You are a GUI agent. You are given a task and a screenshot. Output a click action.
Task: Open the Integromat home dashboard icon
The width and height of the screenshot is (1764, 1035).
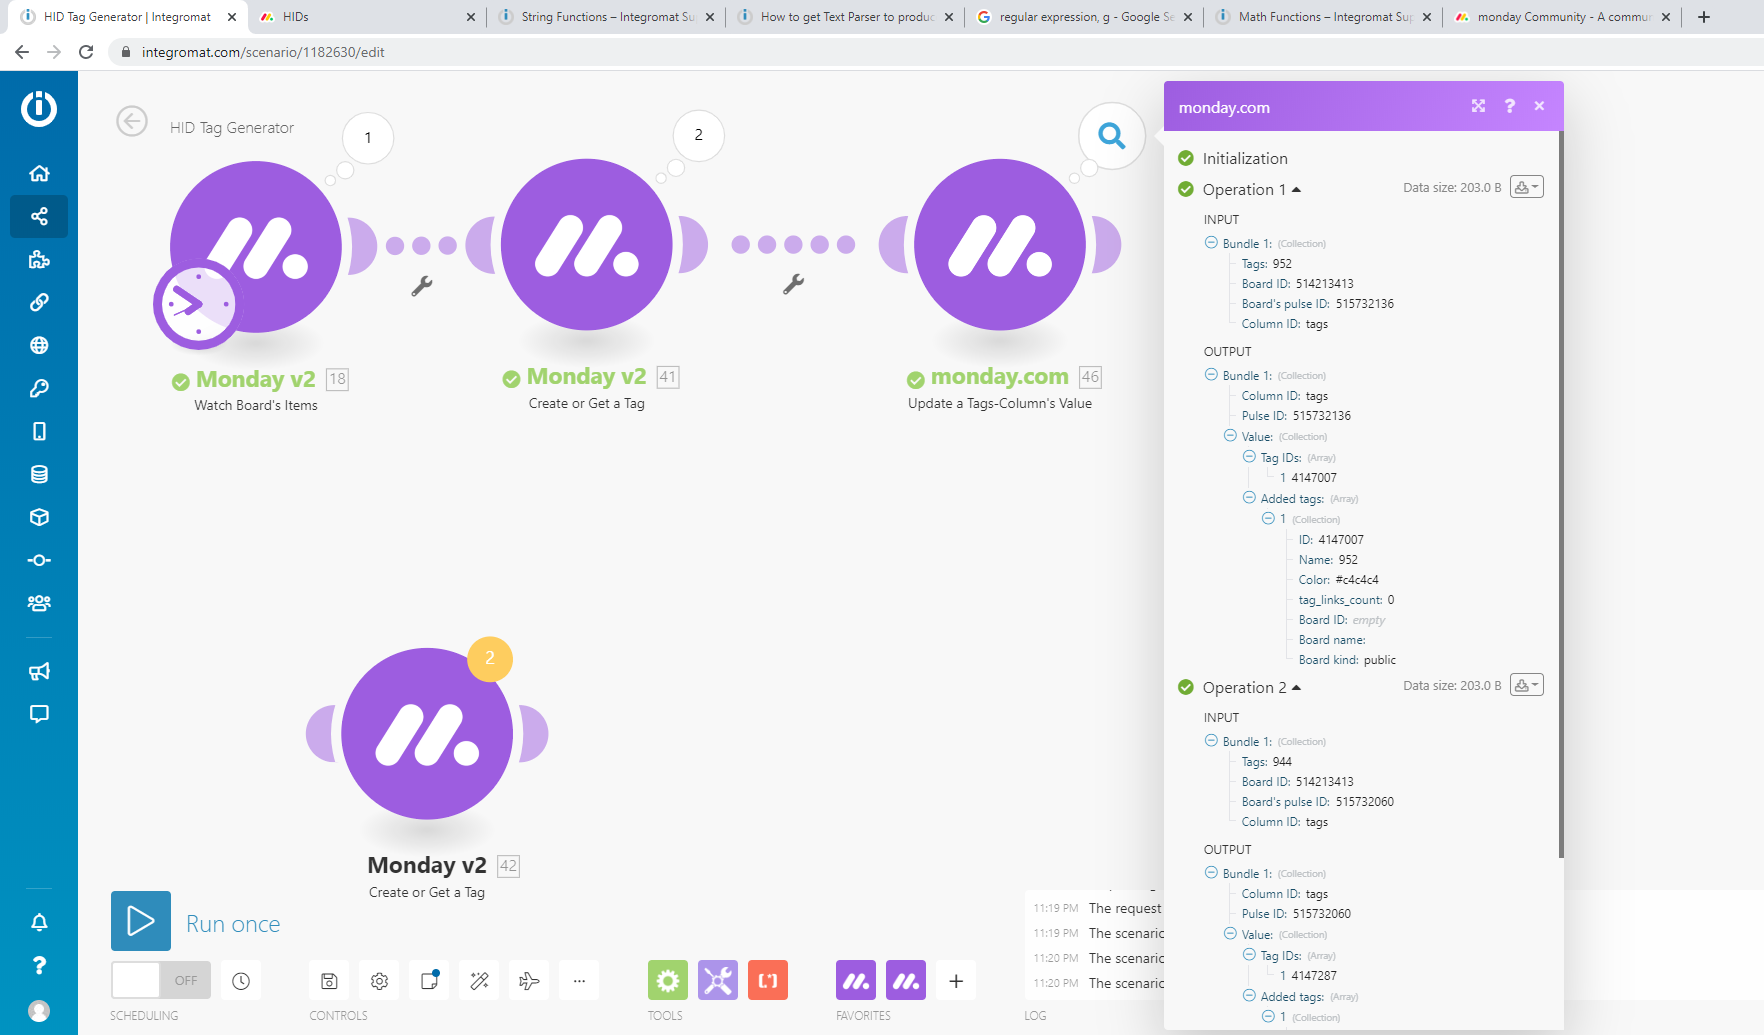pyautogui.click(x=39, y=173)
